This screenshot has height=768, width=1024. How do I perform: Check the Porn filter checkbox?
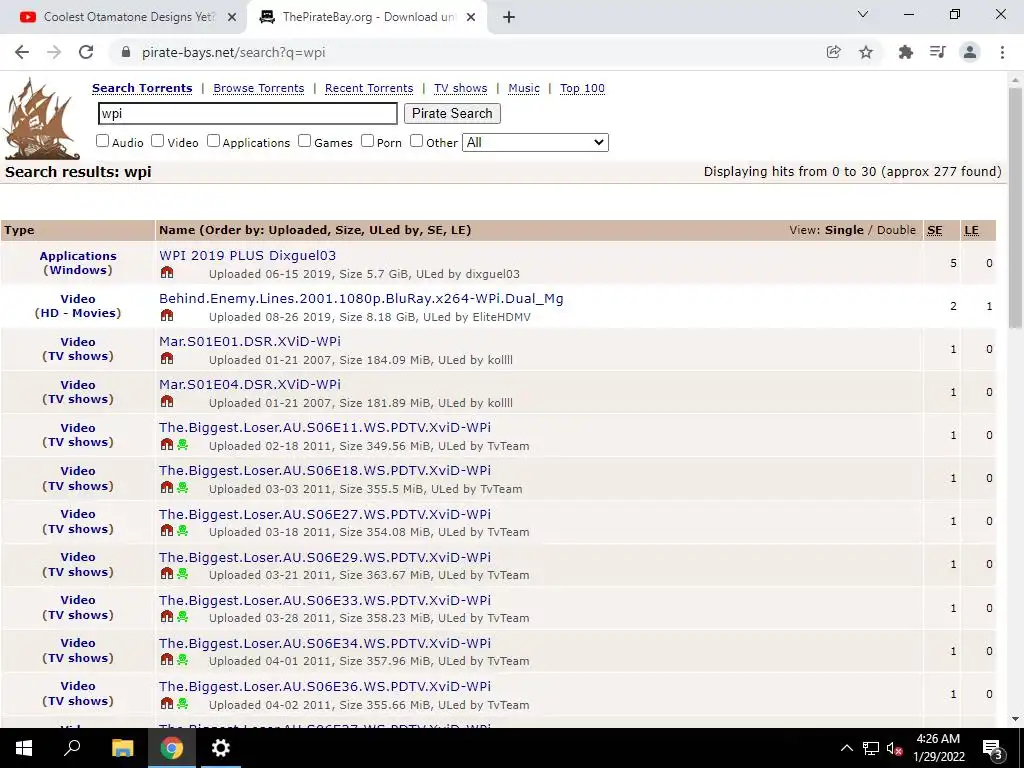(368, 141)
